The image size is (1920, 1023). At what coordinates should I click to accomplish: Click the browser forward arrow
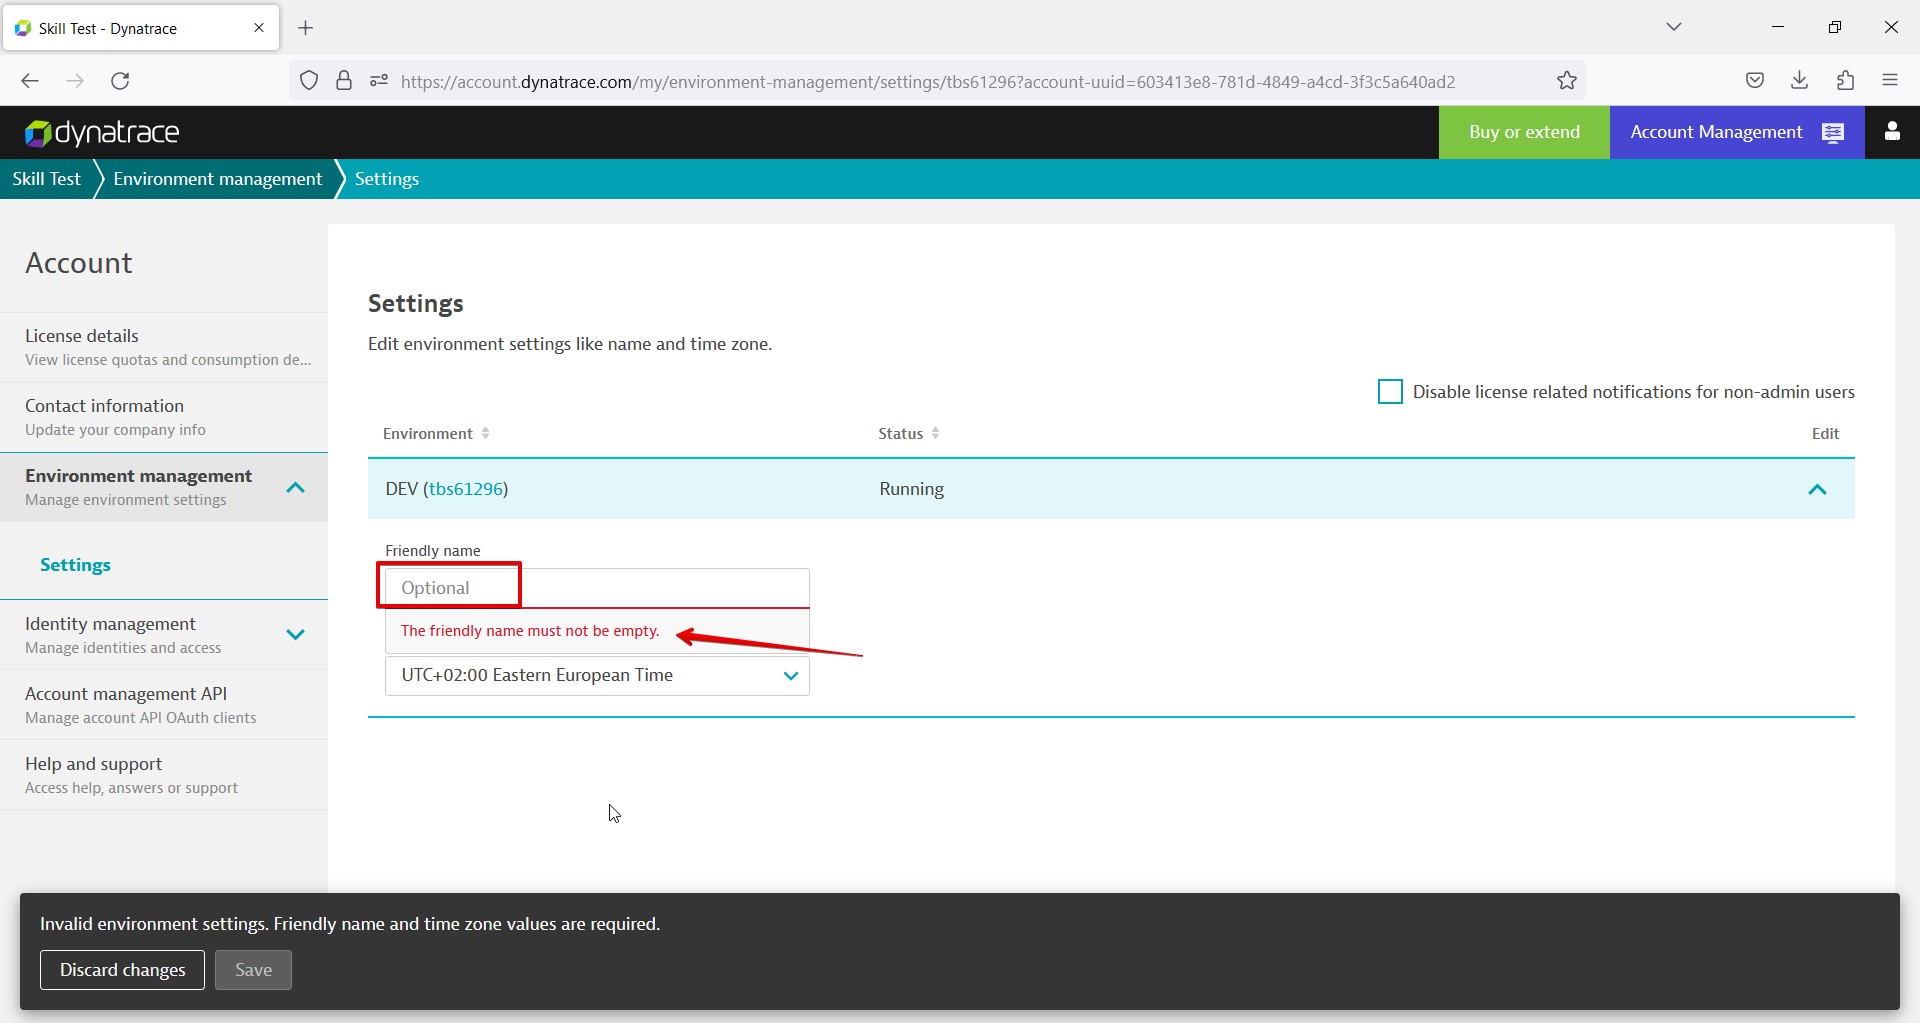(75, 81)
